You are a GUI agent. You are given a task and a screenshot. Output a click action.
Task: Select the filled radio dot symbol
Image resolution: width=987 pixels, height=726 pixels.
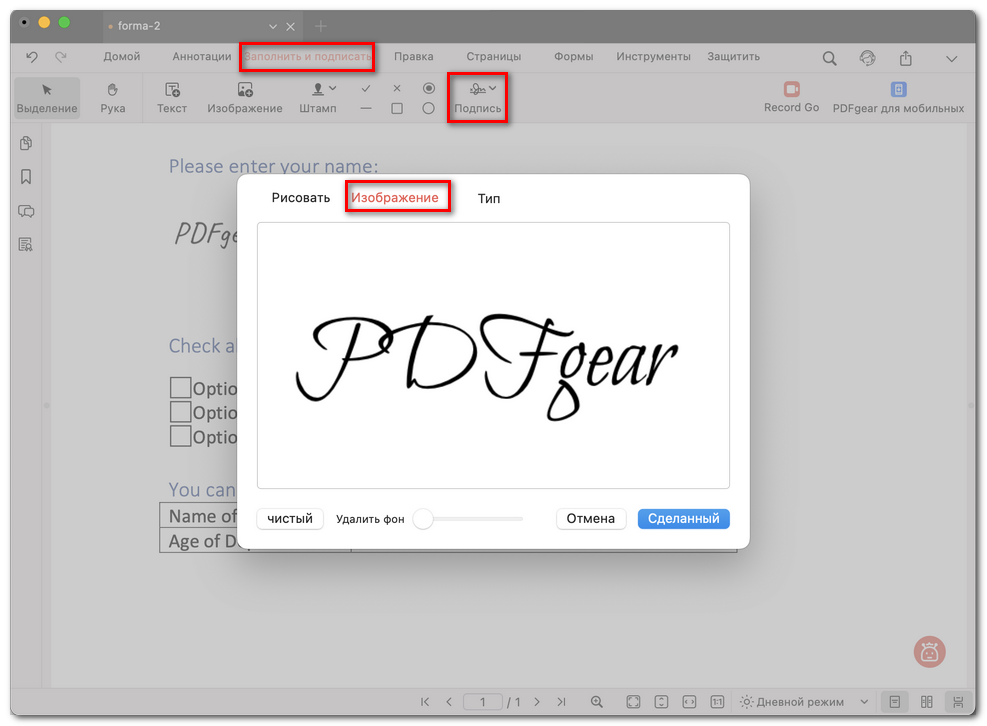pos(428,88)
